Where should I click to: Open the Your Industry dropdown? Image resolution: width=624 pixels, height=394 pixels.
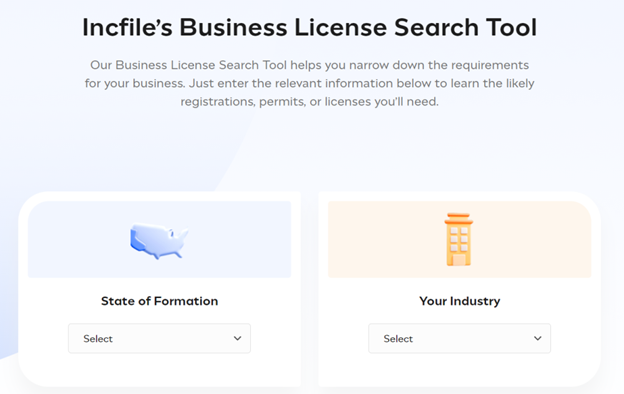[x=459, y=338]
